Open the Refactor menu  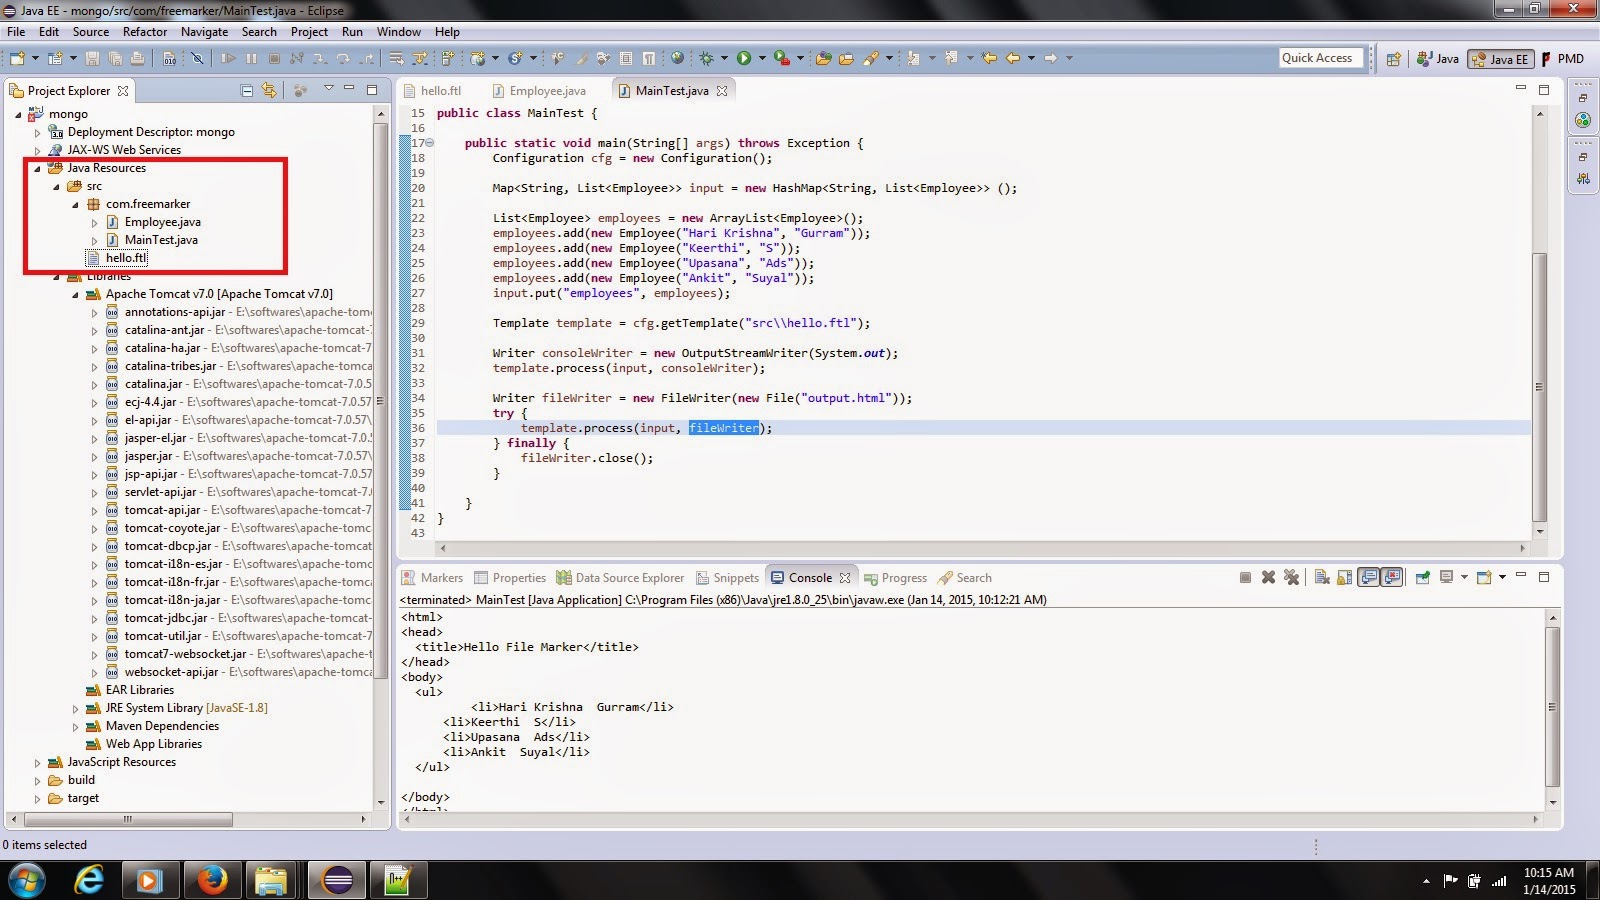(x=145, y=31)
